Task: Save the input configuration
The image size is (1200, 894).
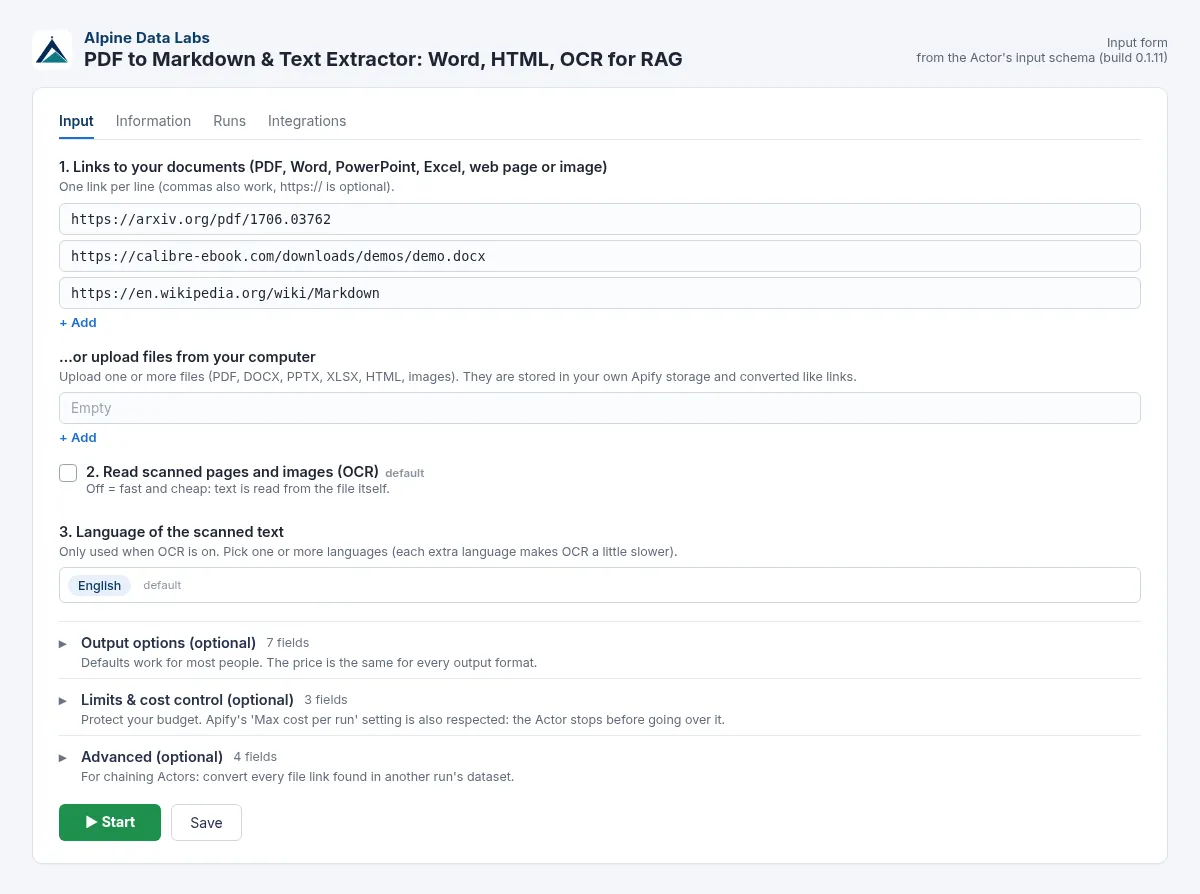Action: coord(206,822)
